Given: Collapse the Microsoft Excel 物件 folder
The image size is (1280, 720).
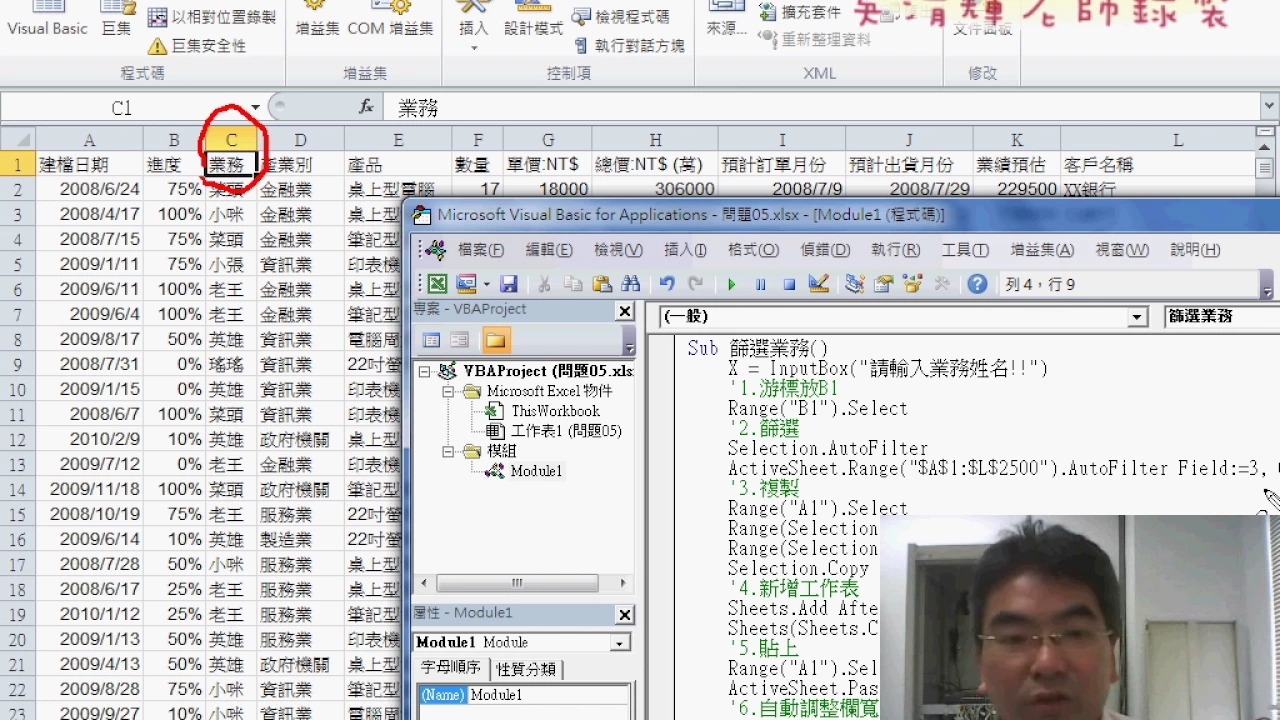Looking at the screenshot, I should pos(448,391).
